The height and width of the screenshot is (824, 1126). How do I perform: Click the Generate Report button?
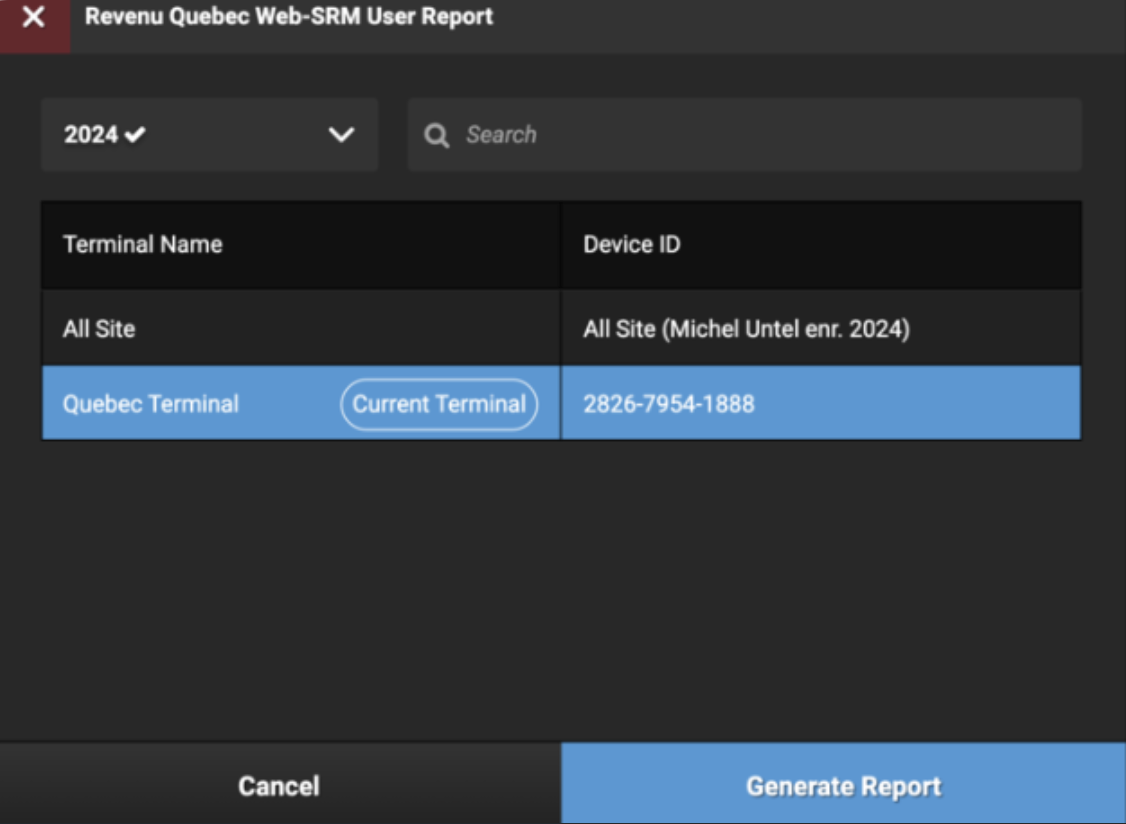click(843, 786)
